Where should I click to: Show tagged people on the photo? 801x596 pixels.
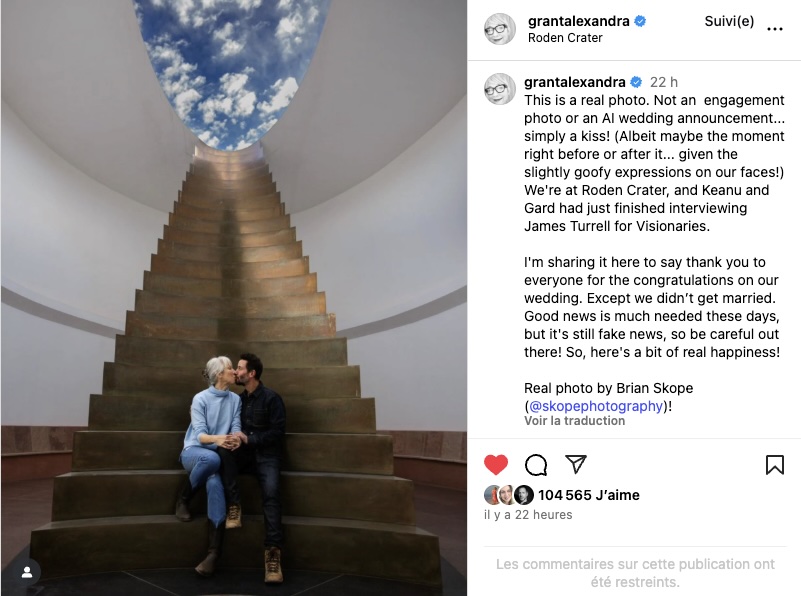click(27, 573)
